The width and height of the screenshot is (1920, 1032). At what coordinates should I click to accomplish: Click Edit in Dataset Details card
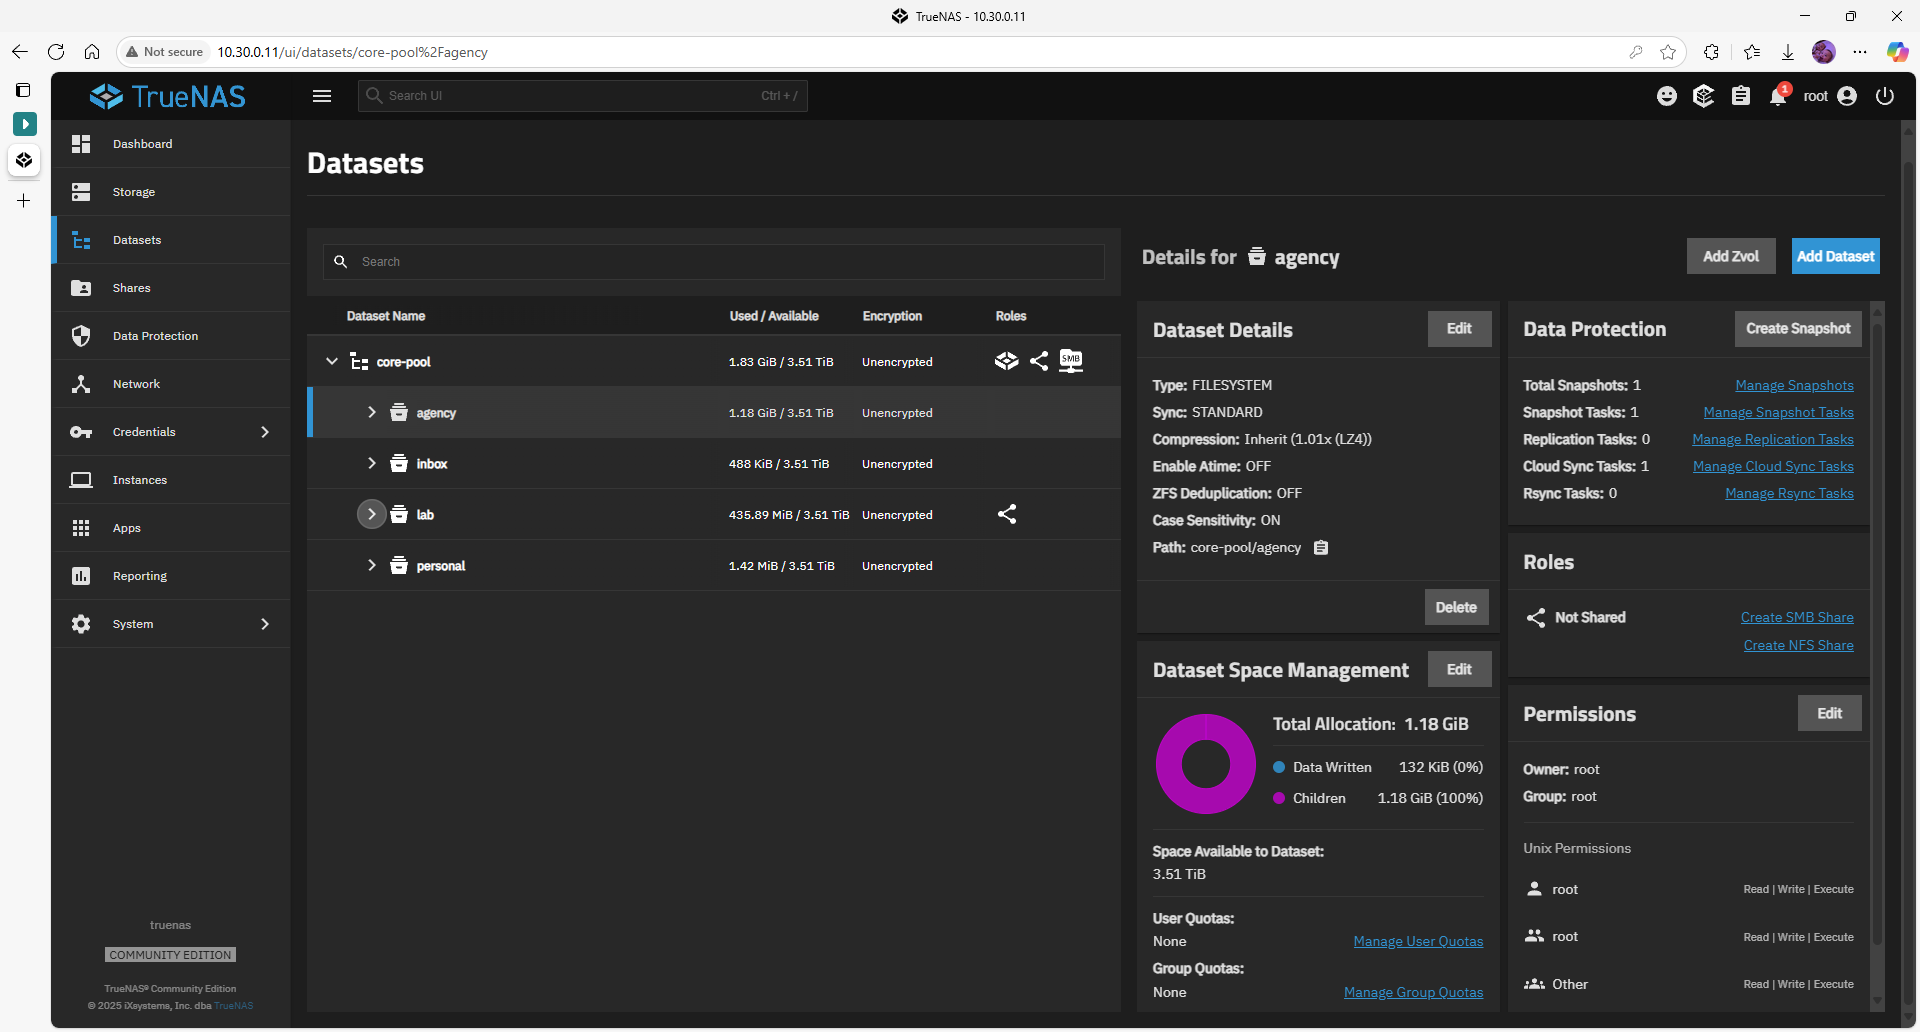tap(1459, 329)
